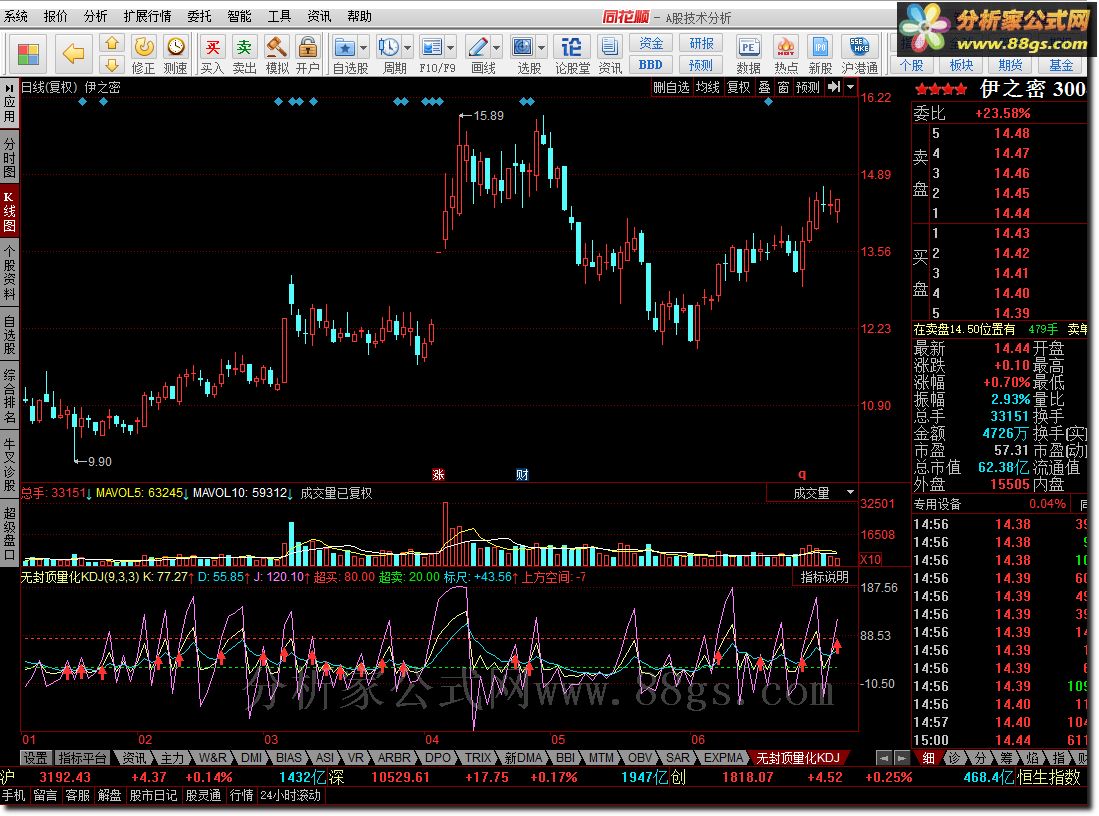Click the jump-to-end arrow icon above the chart
1099x816 pixels.
click(x=834, y=87)
